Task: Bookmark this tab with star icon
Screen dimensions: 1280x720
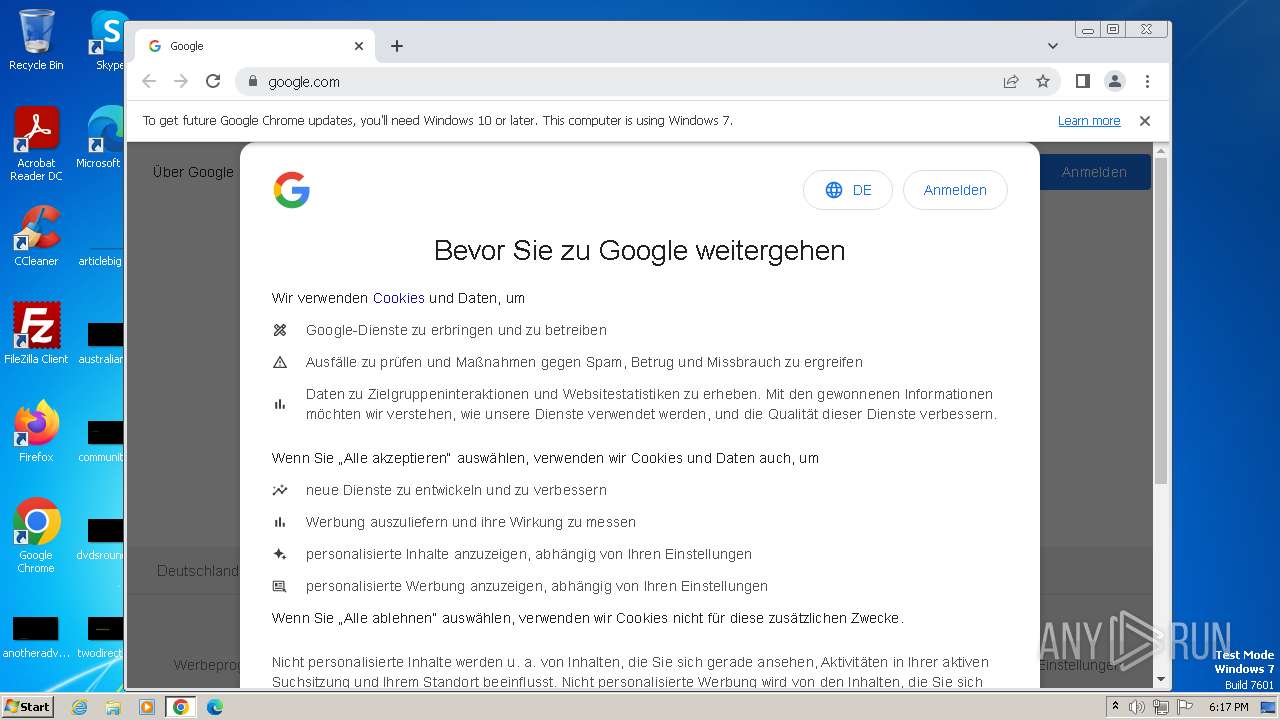Action: [x=1043, y=82]
